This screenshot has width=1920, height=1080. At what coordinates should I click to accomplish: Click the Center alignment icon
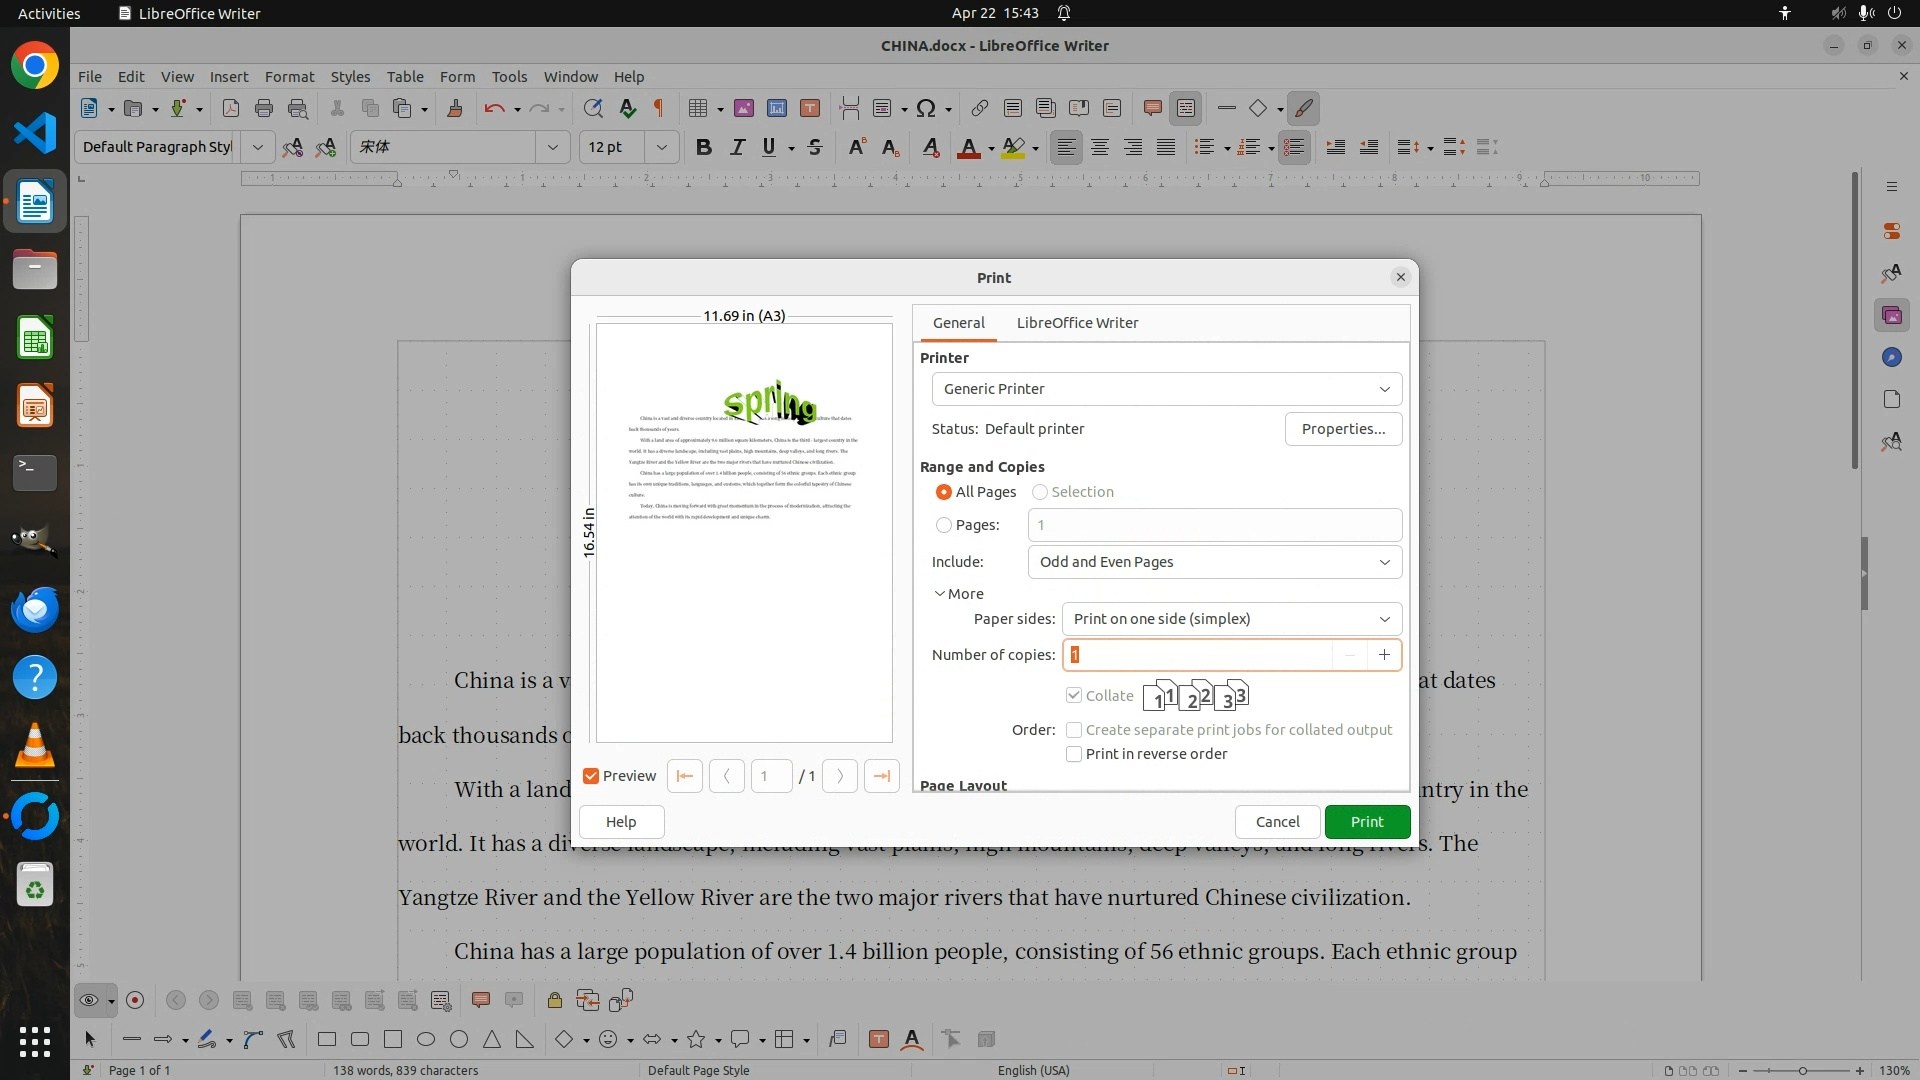click(x=1100, y=147)
